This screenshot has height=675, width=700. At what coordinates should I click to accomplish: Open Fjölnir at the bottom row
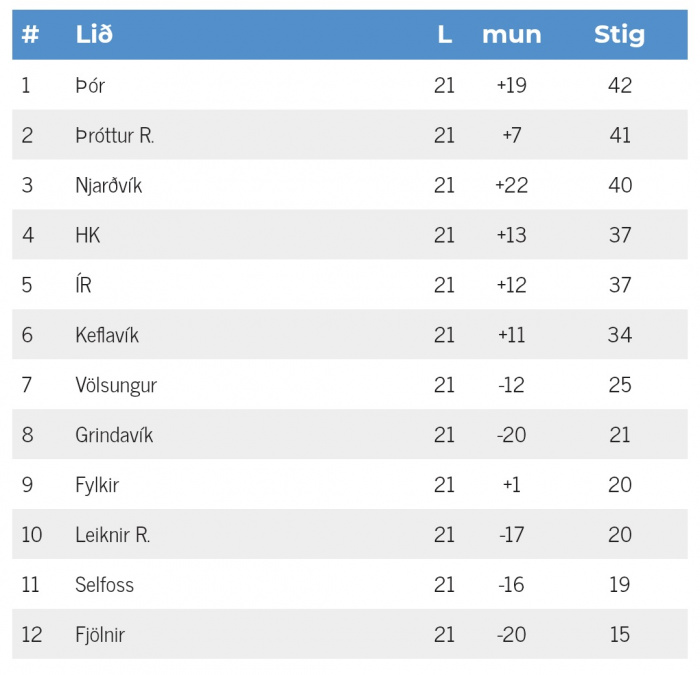(x=350, y=634)
